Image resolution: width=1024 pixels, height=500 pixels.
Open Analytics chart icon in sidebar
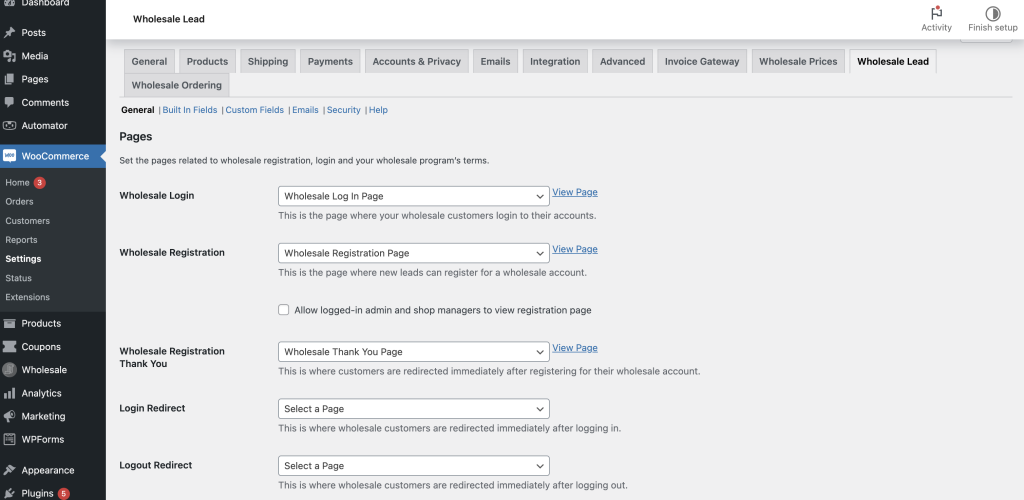pyautogui.click(x=10, y=393)
